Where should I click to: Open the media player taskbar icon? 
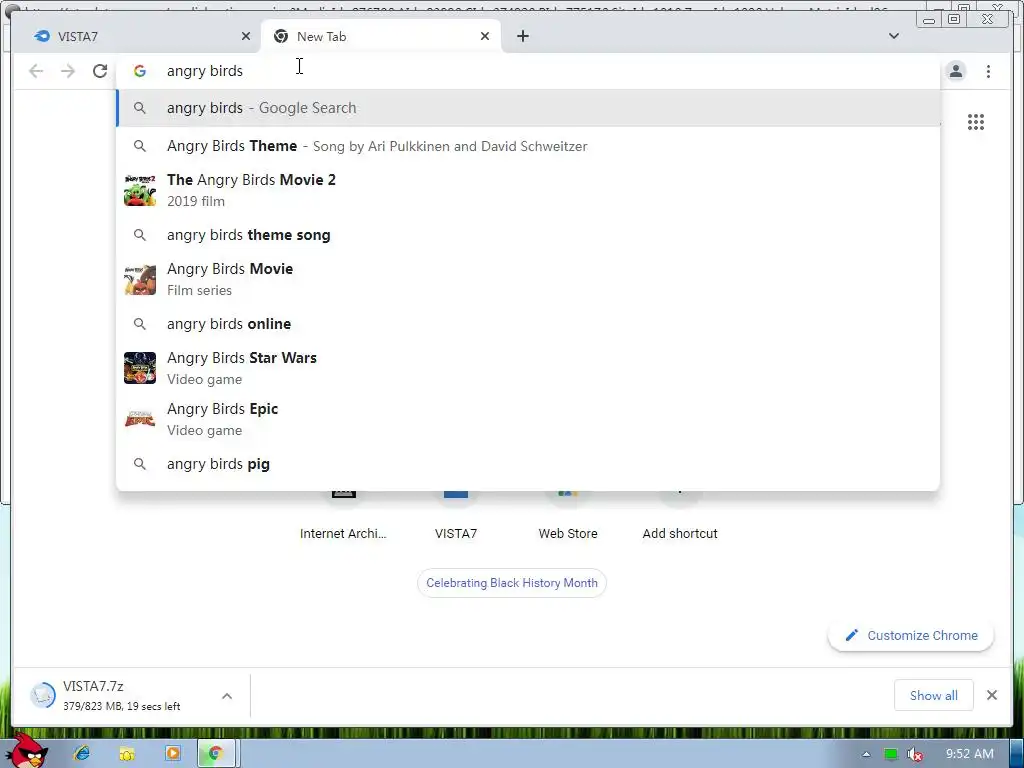pyautogui.click(x=172, y=754)
